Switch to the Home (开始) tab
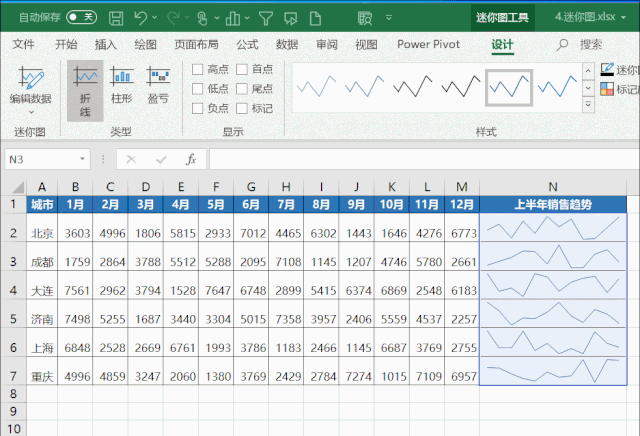 point(66,44)
